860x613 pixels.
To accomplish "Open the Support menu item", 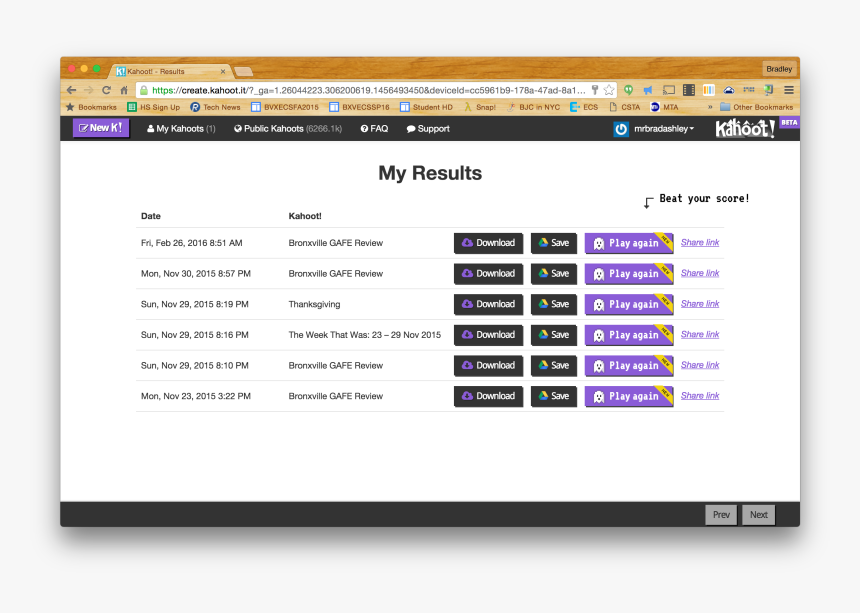I will (428, 129).
